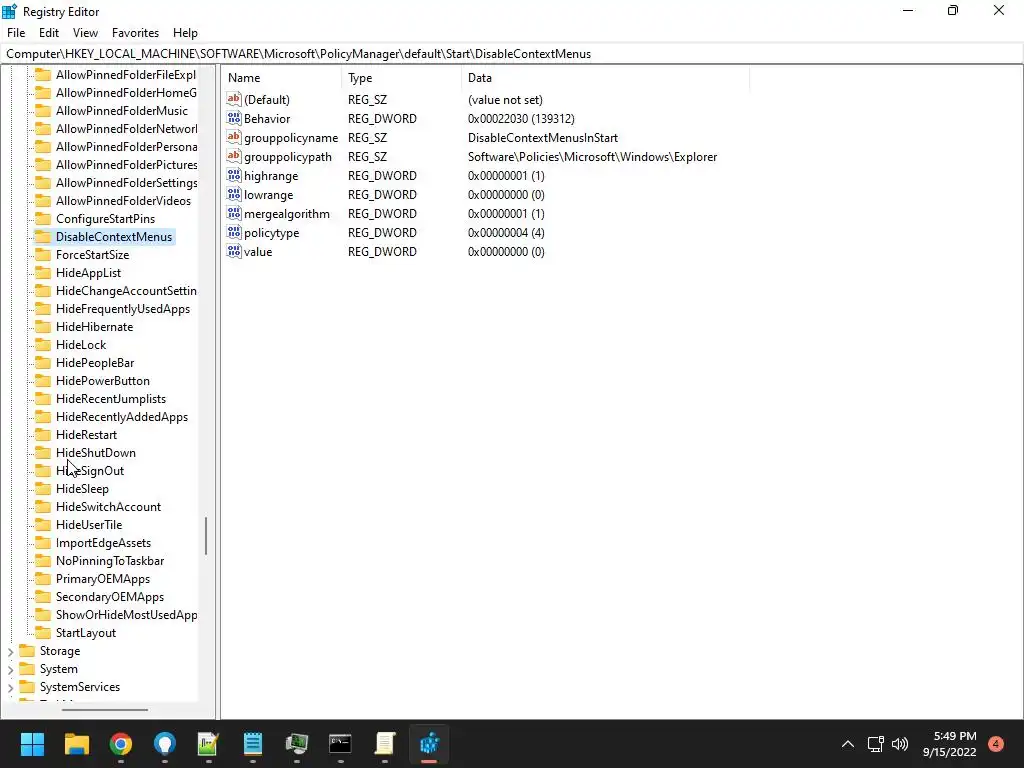Click the horizontal scrollbar of the key tree
This screenshot has height=768, width=1024.
coord(104,709)
